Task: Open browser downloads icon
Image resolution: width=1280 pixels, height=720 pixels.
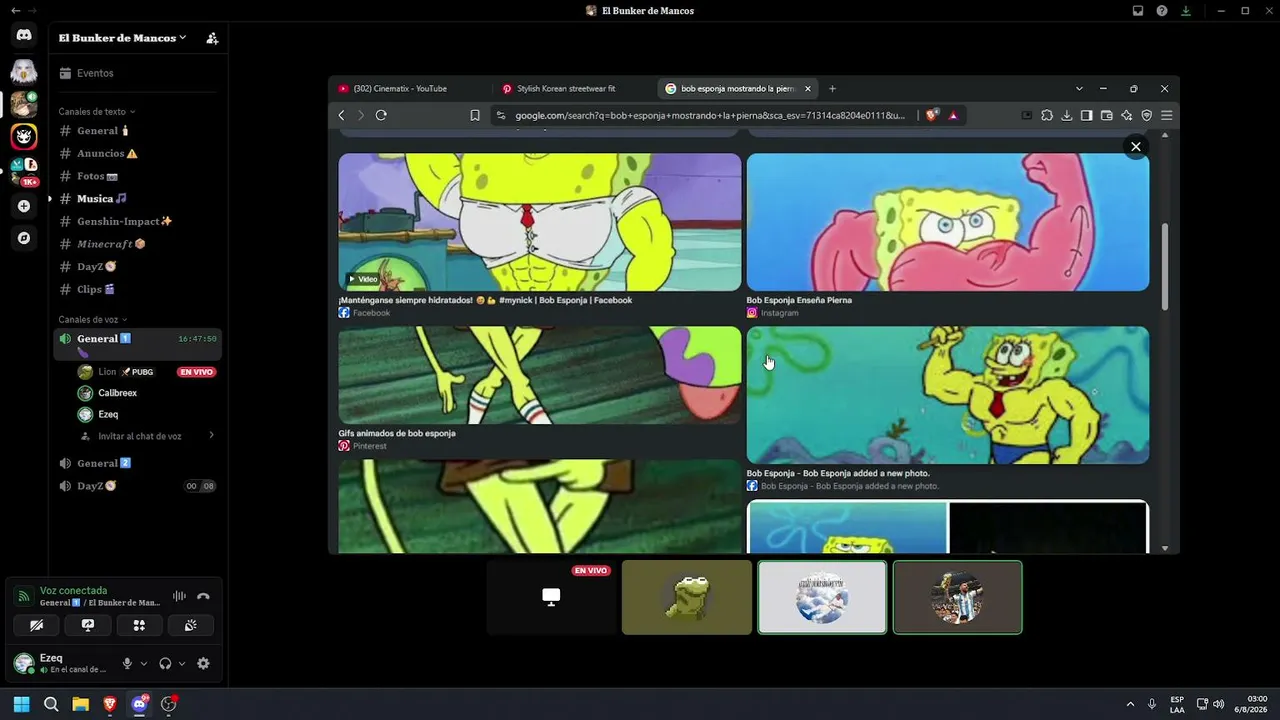Action: (1067, 115)
